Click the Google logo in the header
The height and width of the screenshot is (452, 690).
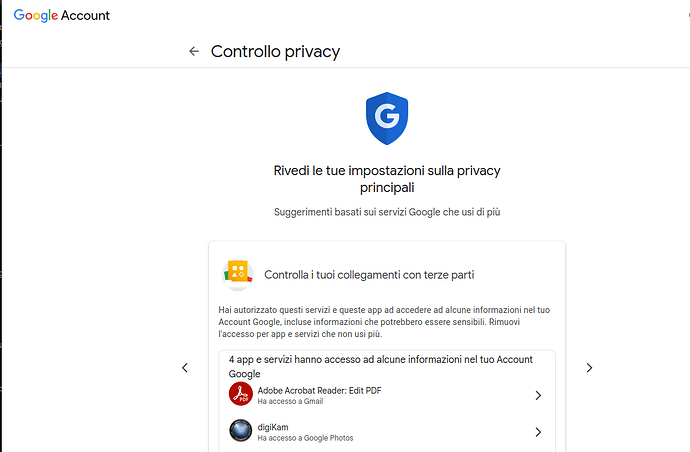[36, 15]
